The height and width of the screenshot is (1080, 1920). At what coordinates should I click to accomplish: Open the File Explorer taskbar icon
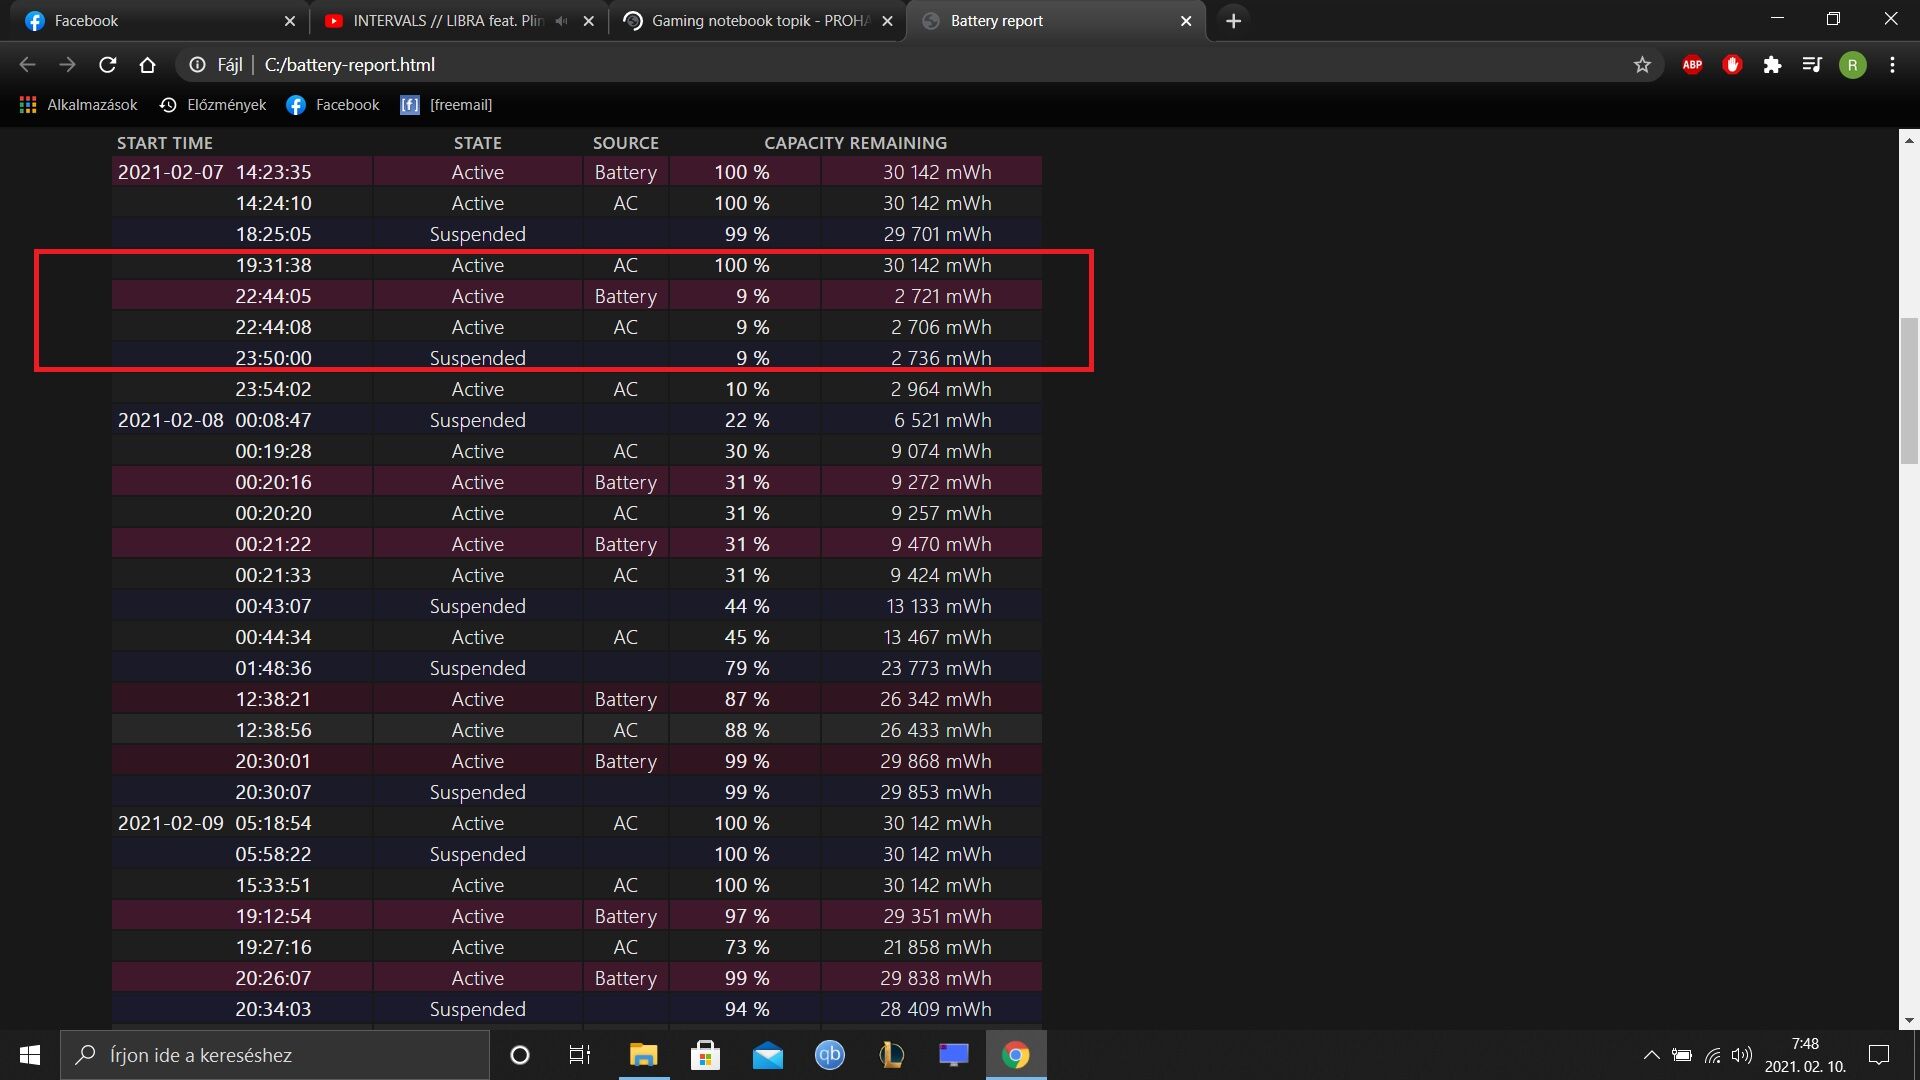pyautogui.click(x=643, y=1055)
